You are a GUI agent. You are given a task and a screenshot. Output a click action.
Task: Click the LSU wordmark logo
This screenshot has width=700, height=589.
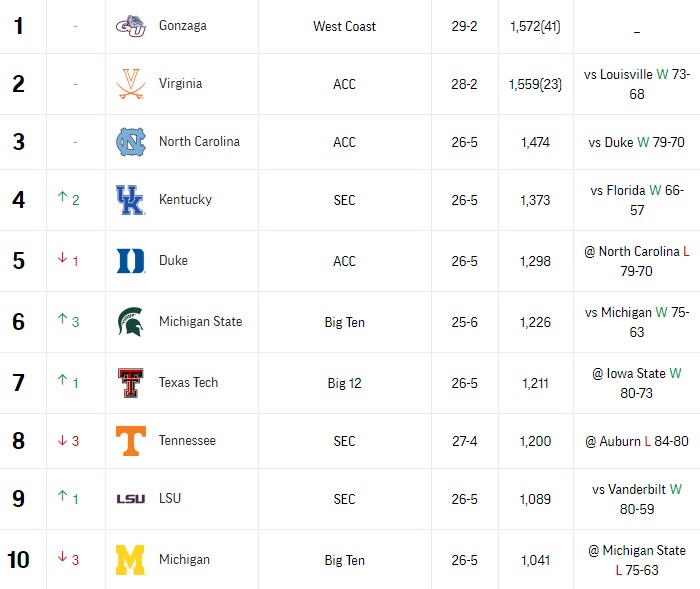[131, 499]
